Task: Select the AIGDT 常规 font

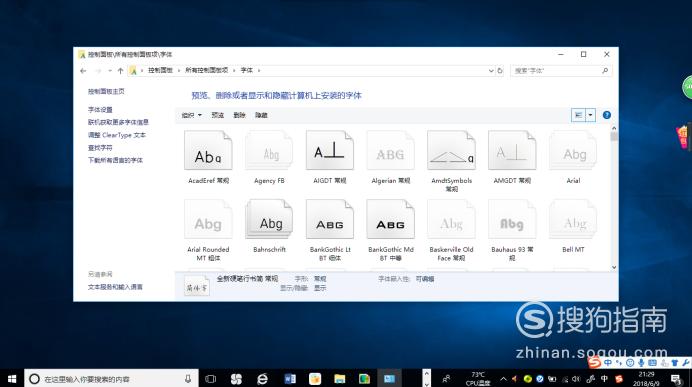Action: [330, 158]
